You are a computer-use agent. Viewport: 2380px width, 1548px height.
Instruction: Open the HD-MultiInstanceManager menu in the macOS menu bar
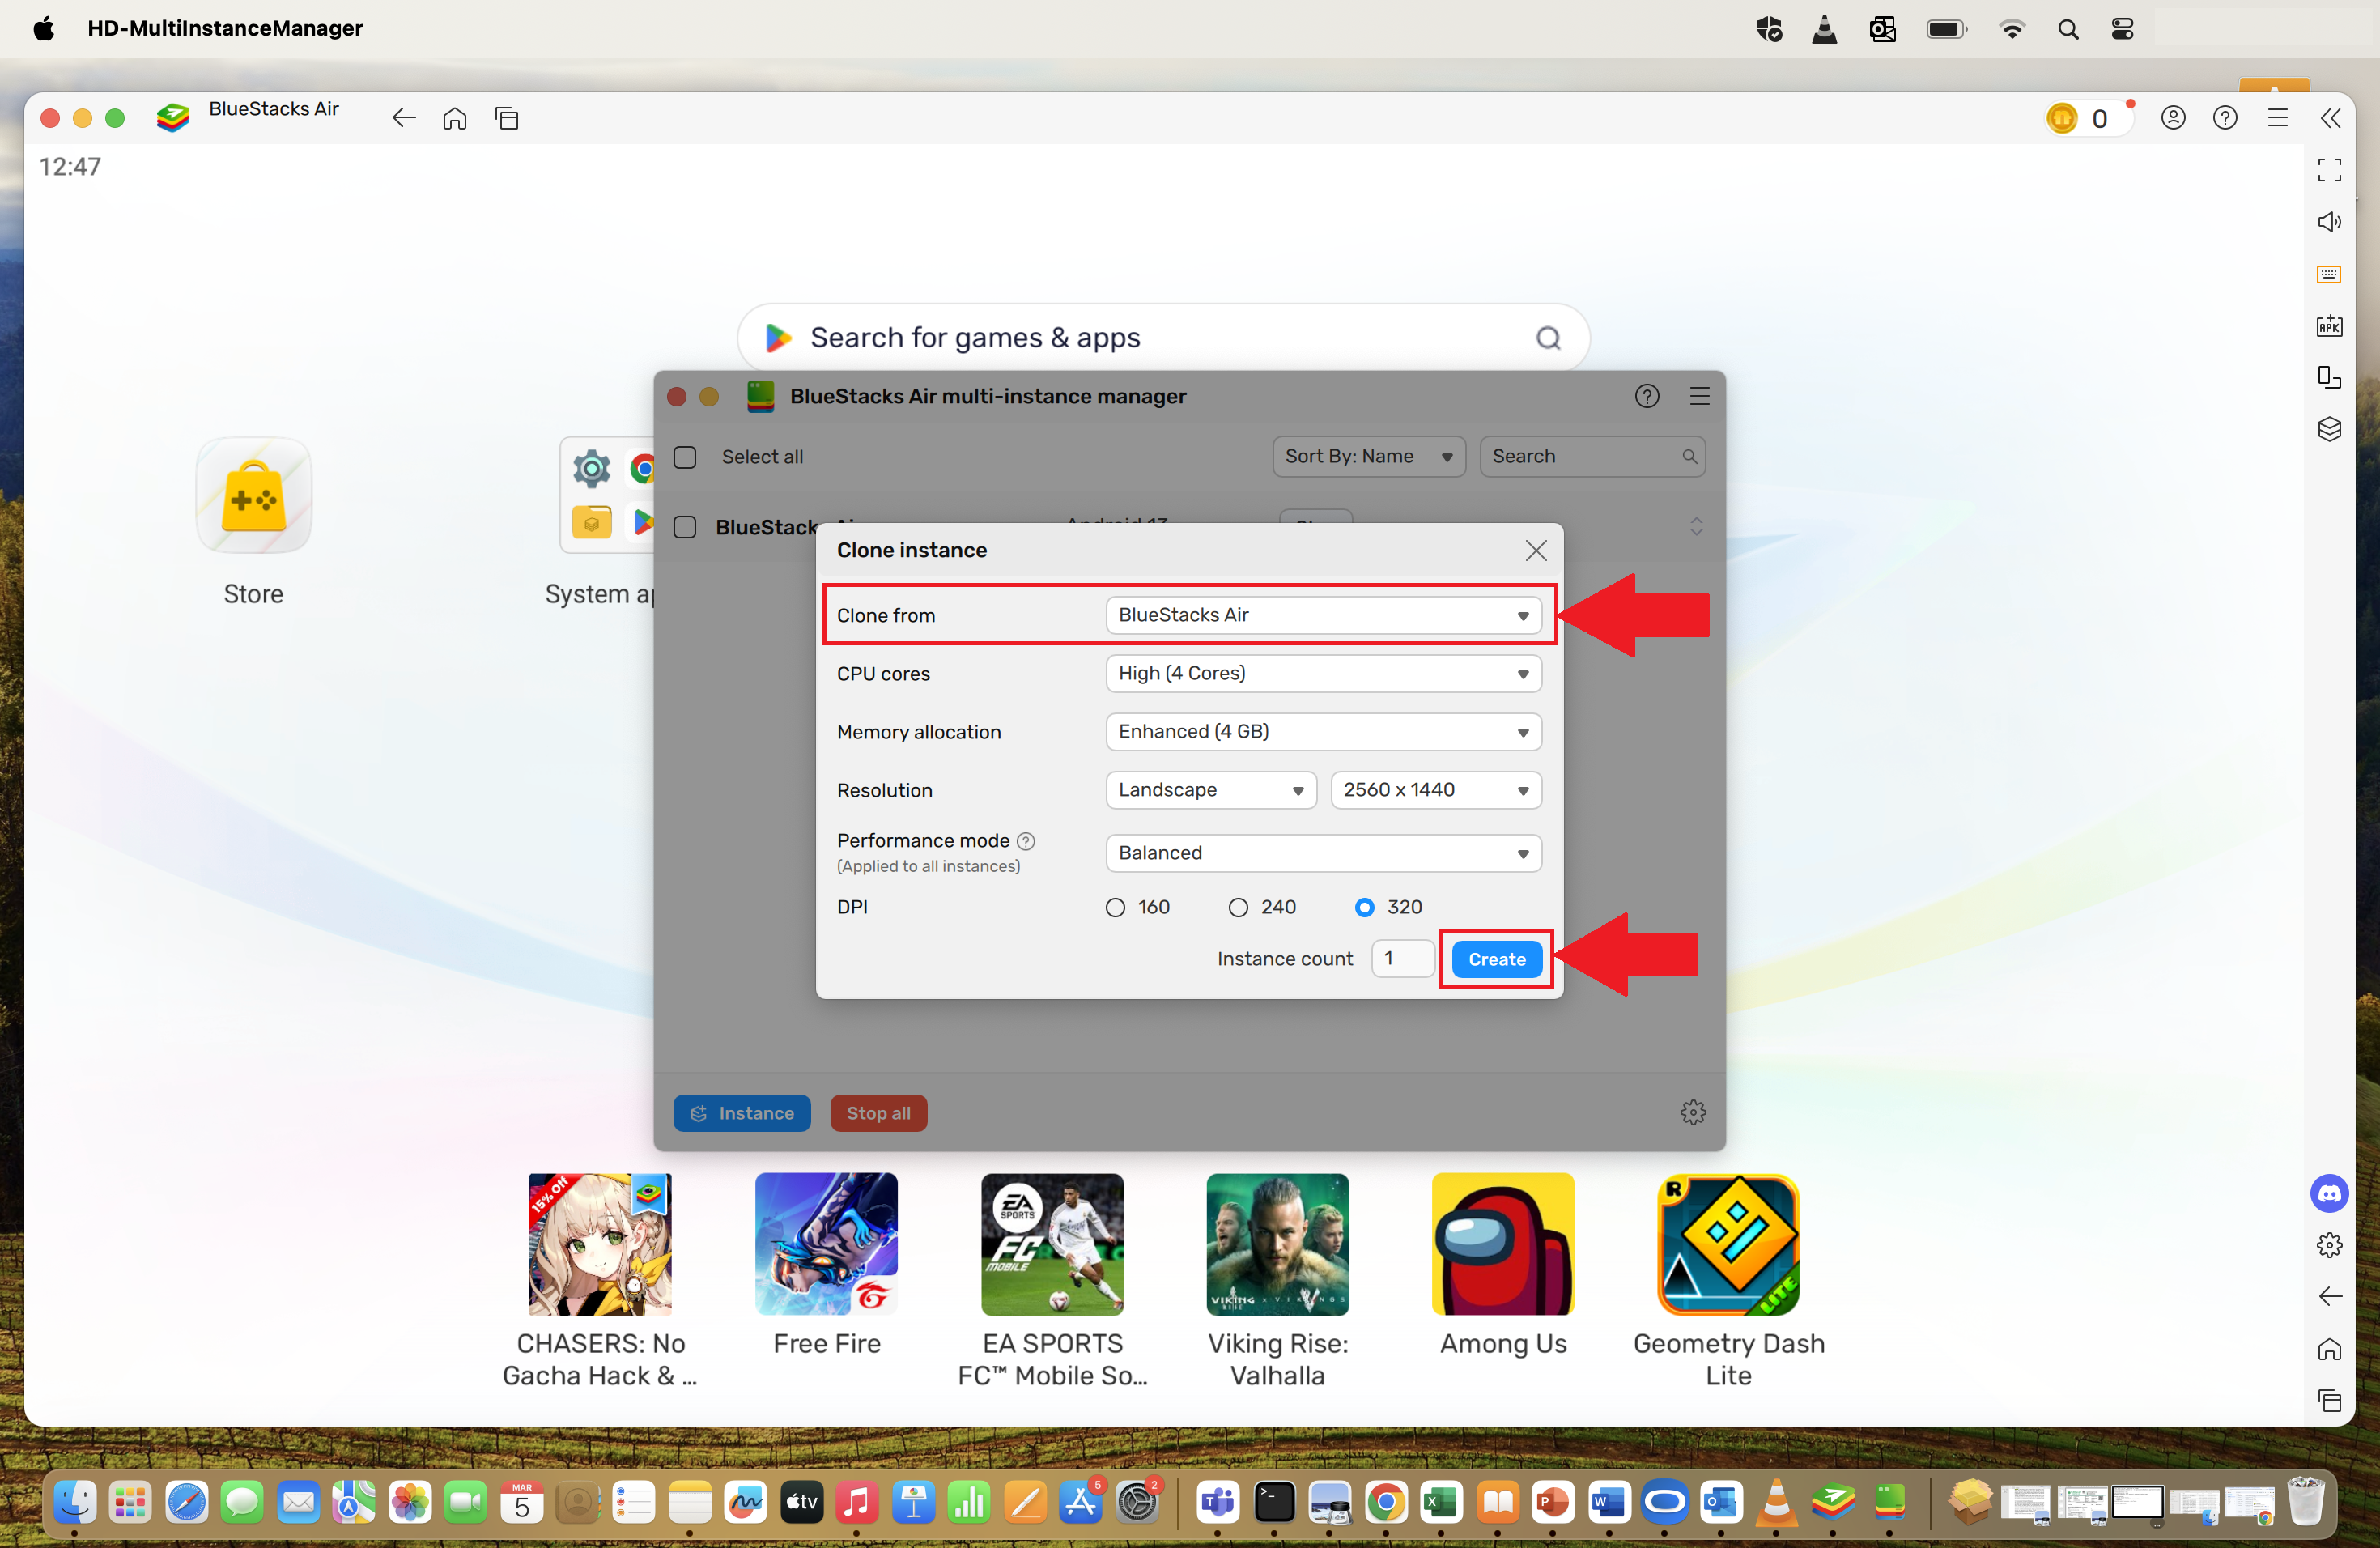225,28
